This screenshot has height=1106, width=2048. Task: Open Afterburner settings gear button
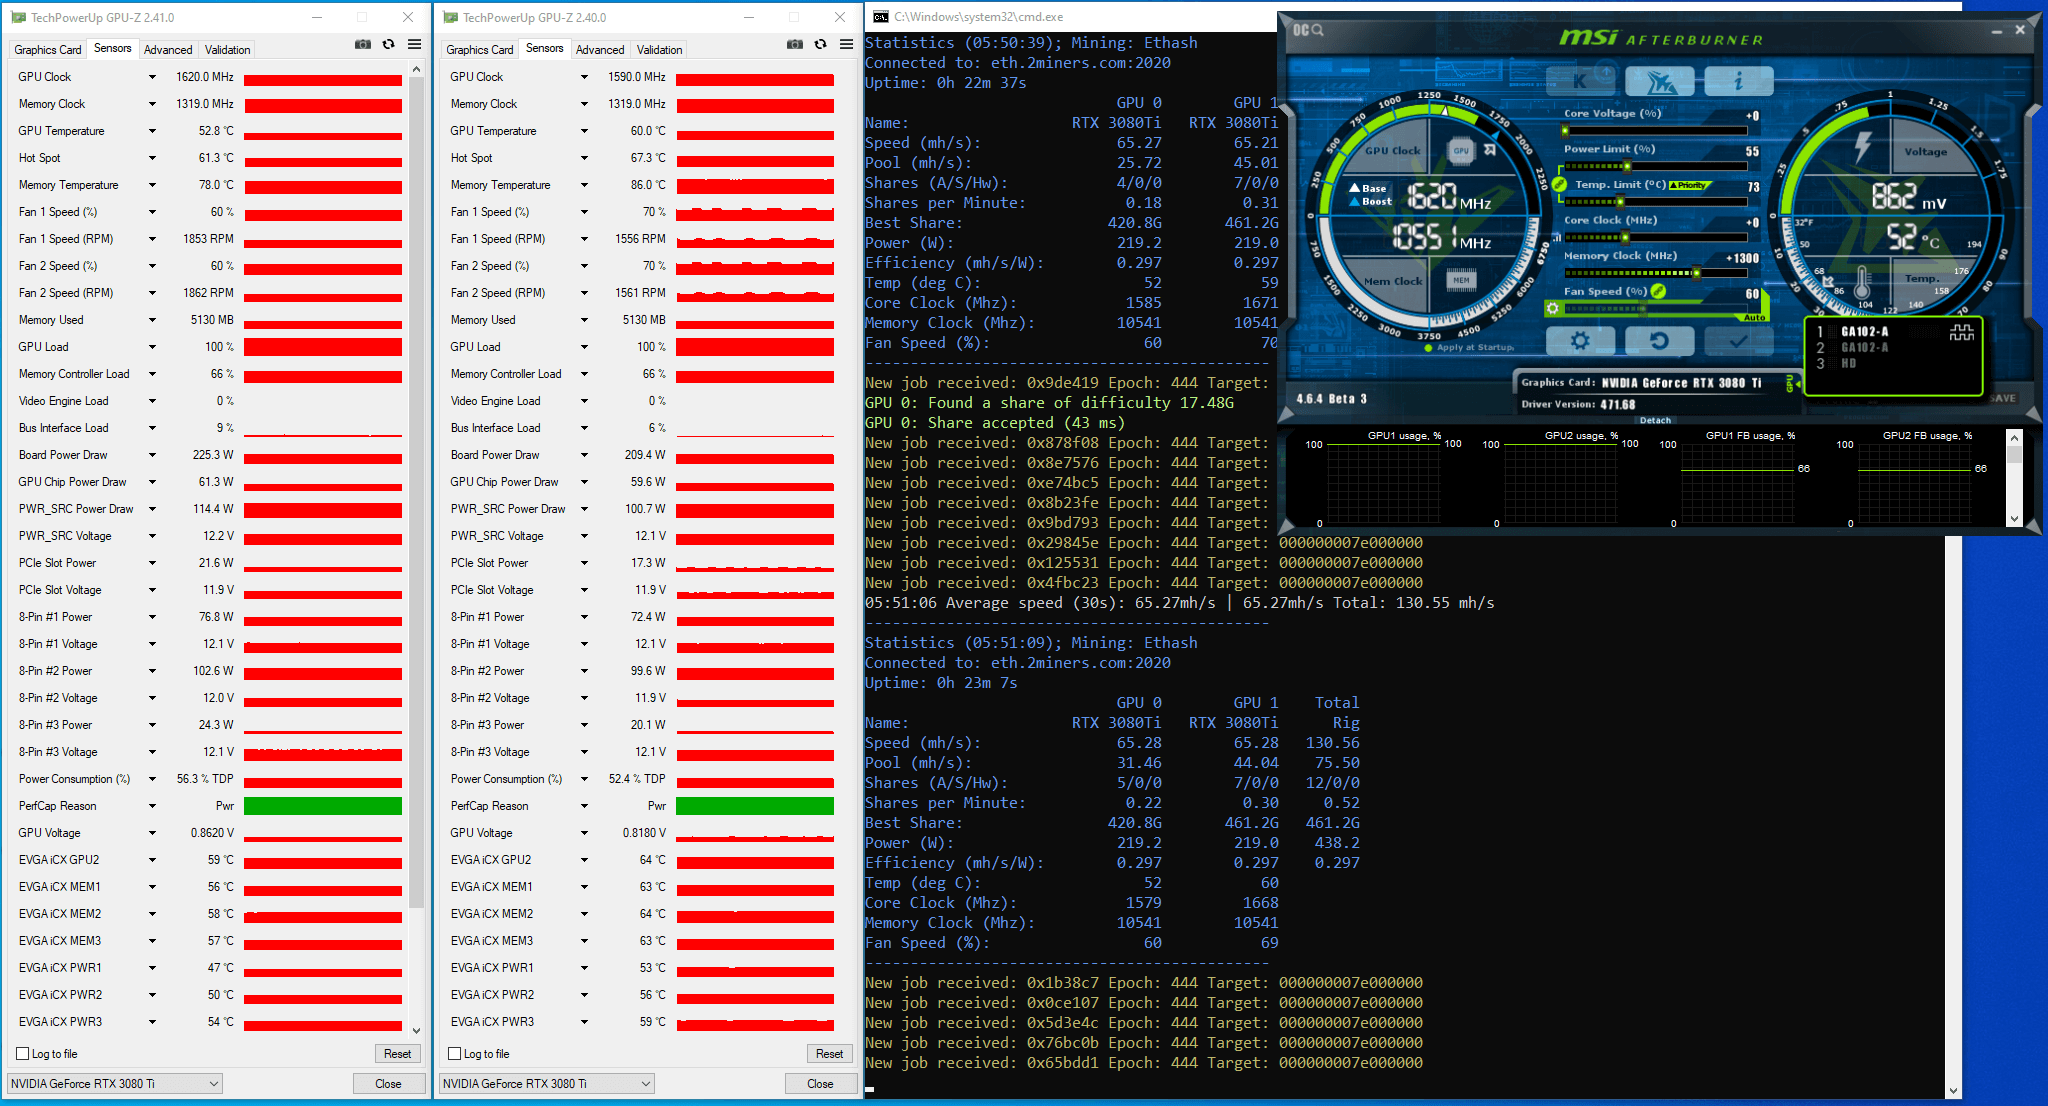[1579, 341]
